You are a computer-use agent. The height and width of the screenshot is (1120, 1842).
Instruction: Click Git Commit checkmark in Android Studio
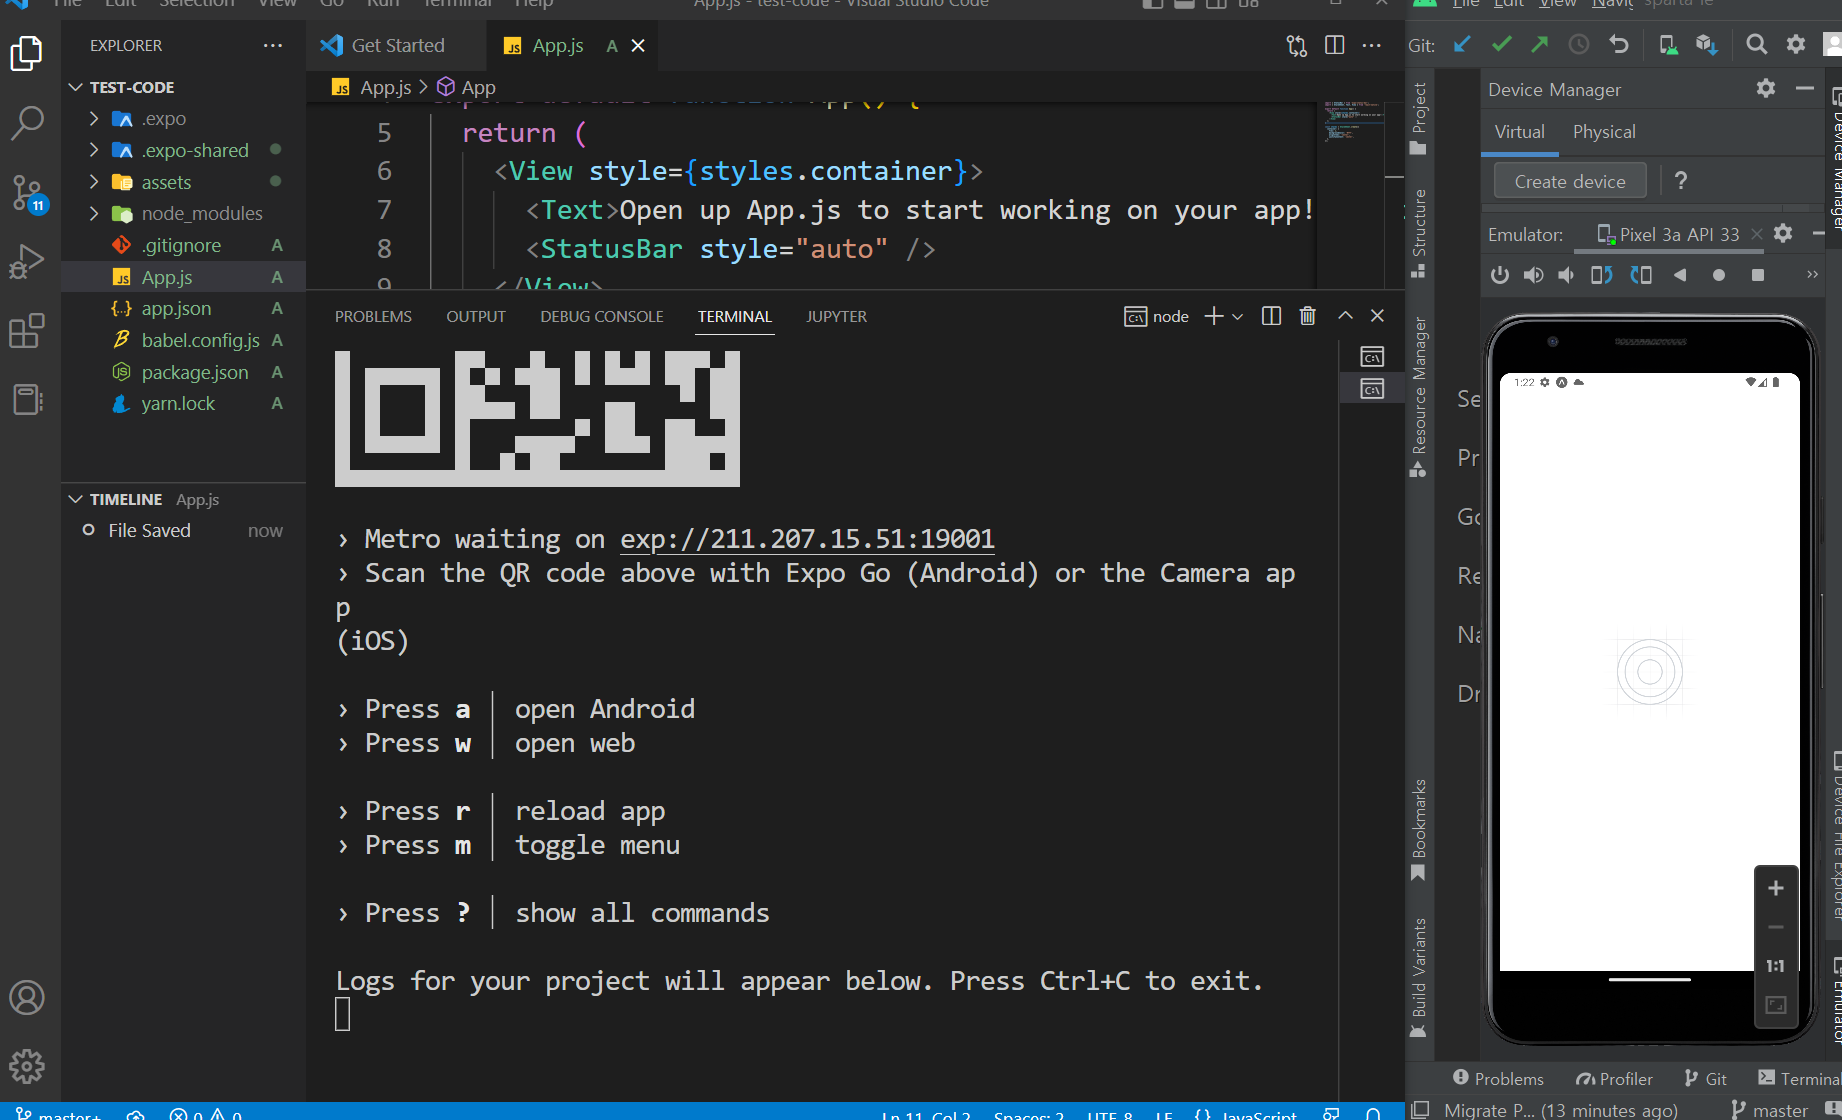(x=1501, y=44)
